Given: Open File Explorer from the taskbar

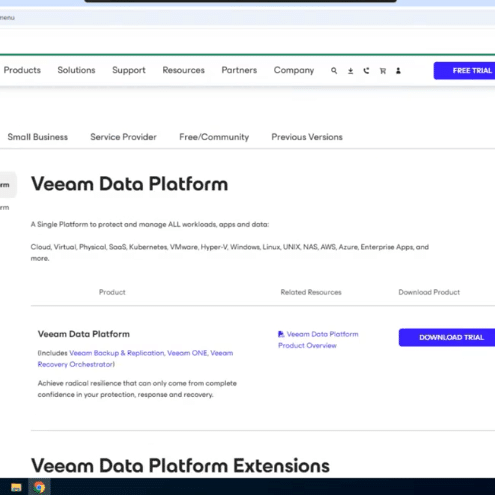Looking at the screenshot, I should [x=16, y=487].
